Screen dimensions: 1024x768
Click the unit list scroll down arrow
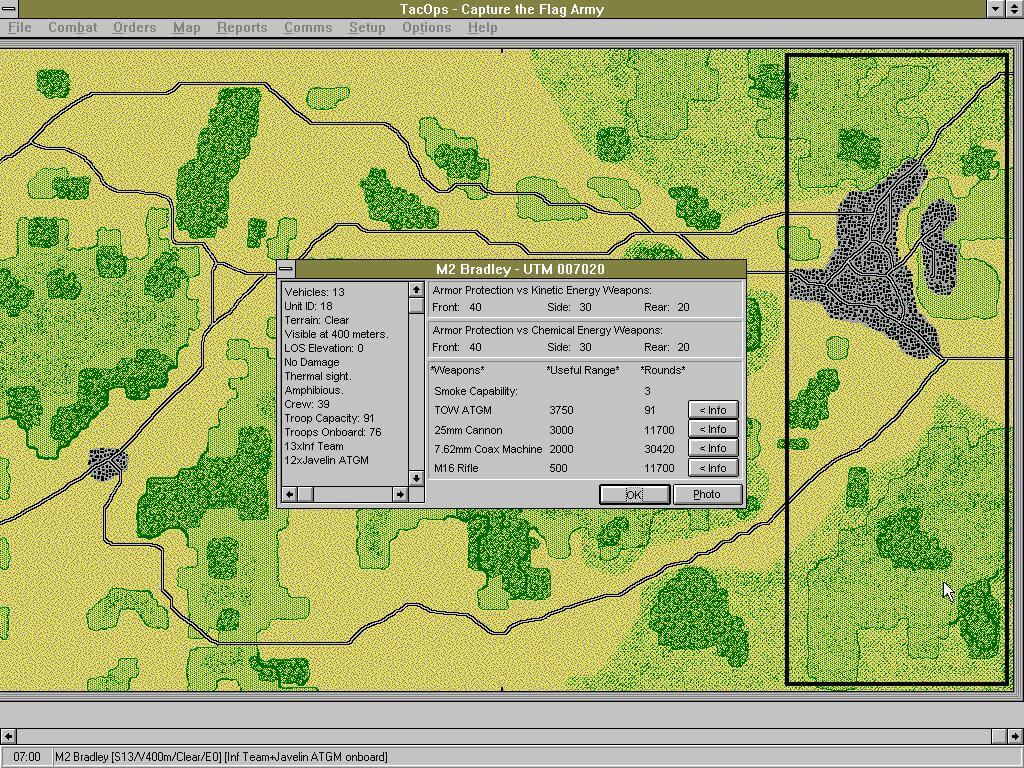[416, 479]
